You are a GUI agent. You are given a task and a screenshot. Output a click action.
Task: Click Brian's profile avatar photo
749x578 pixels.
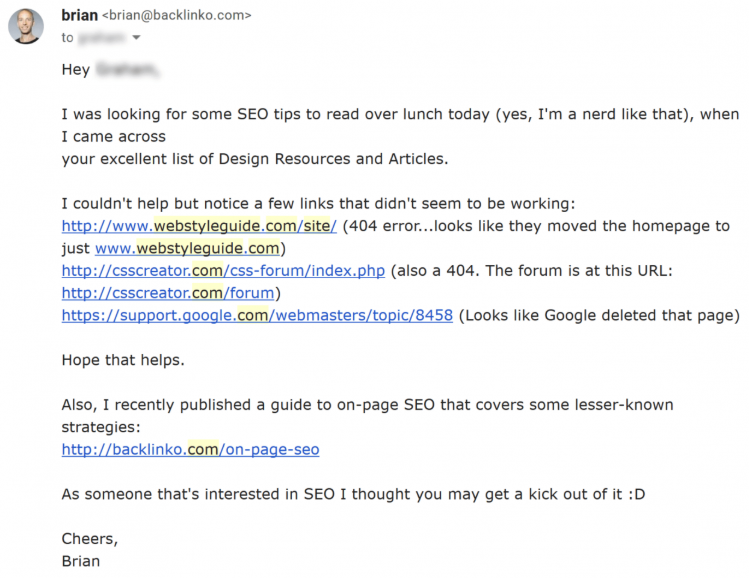pos(26,26)
